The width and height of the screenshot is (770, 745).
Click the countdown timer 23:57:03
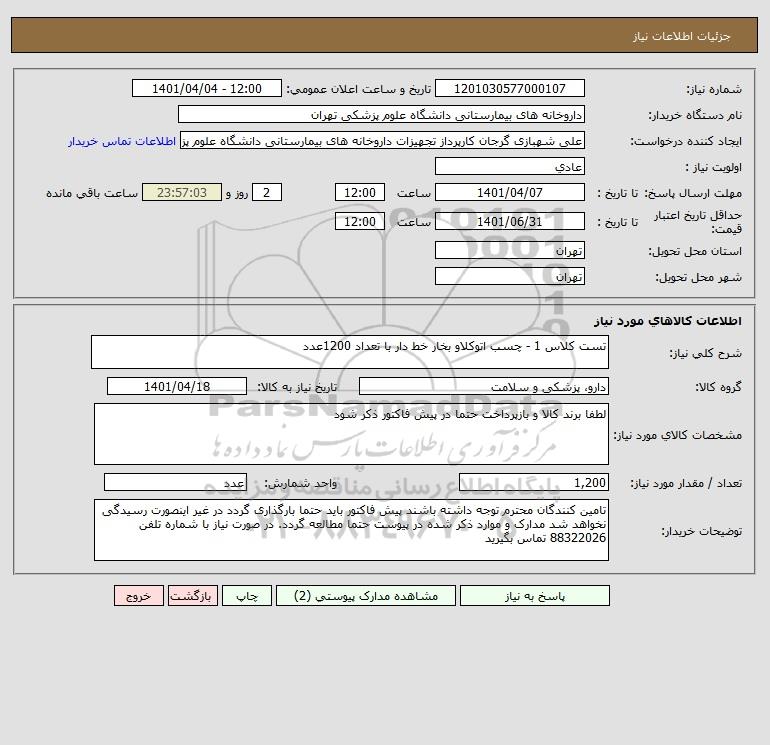(x=182, y=193)
